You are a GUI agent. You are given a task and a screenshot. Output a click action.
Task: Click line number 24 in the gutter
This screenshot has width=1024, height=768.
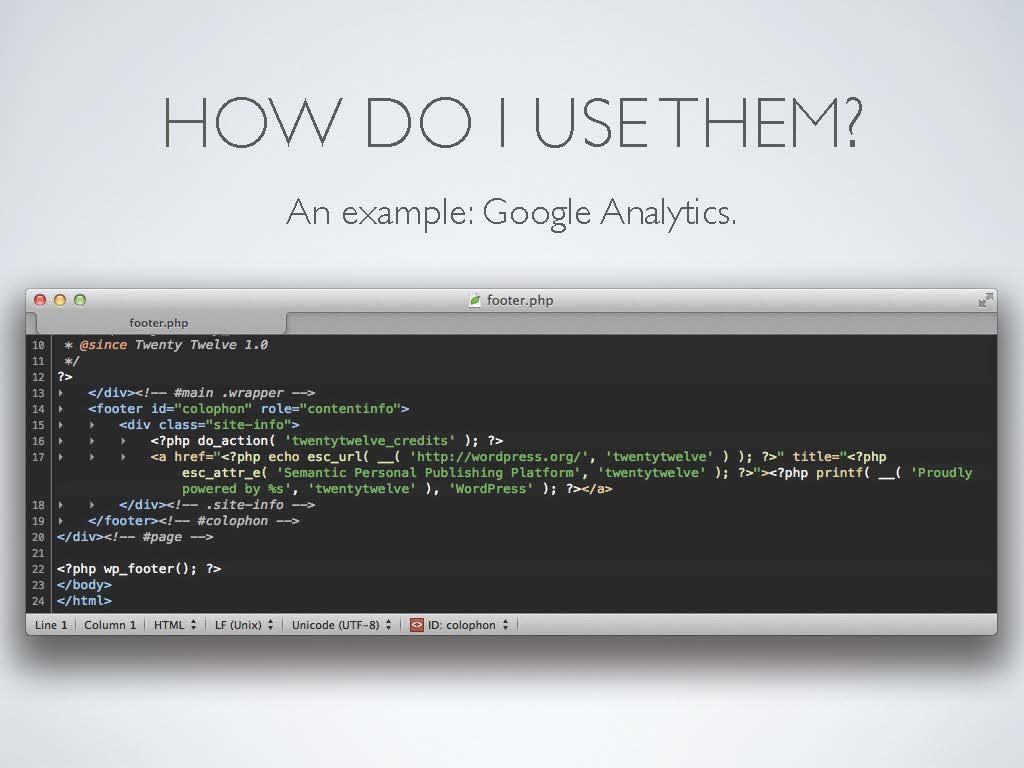(x=38, y=601)
